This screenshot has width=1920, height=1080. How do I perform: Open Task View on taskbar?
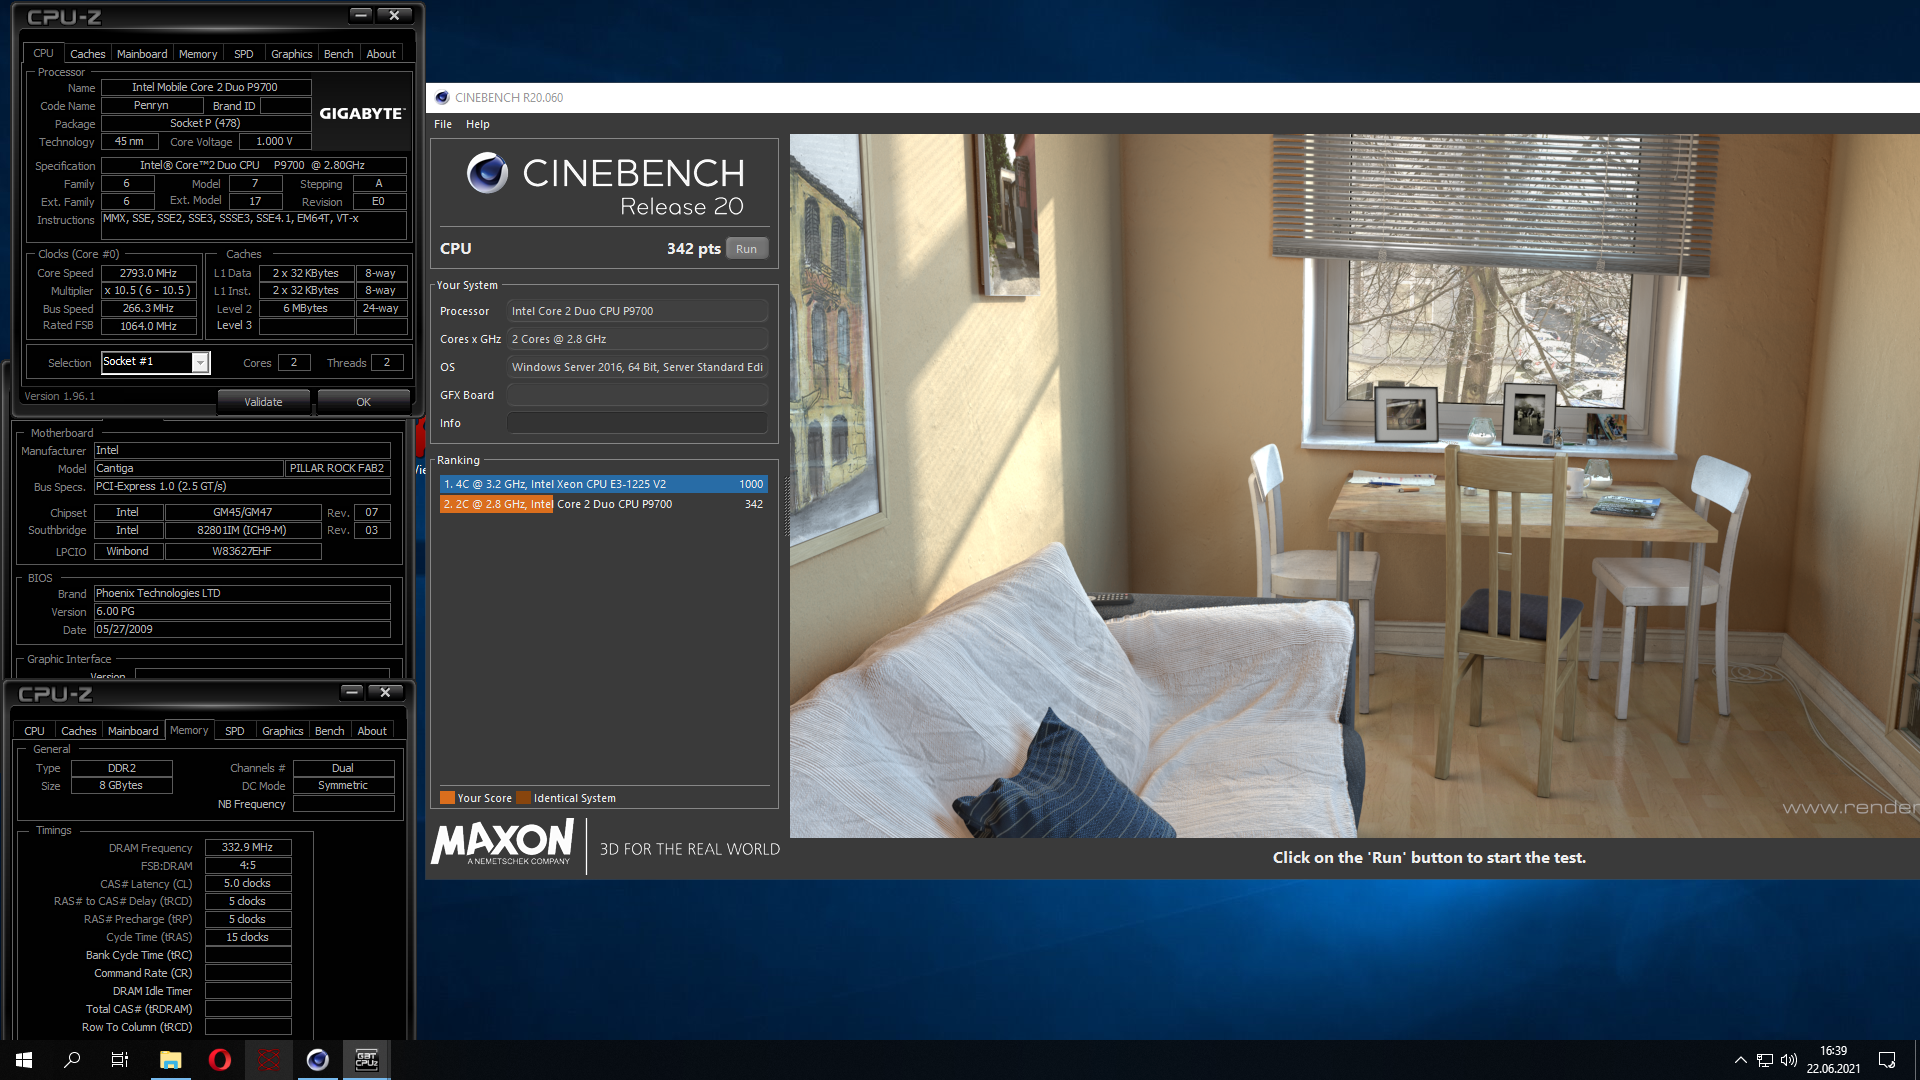tap(120, 1060)
